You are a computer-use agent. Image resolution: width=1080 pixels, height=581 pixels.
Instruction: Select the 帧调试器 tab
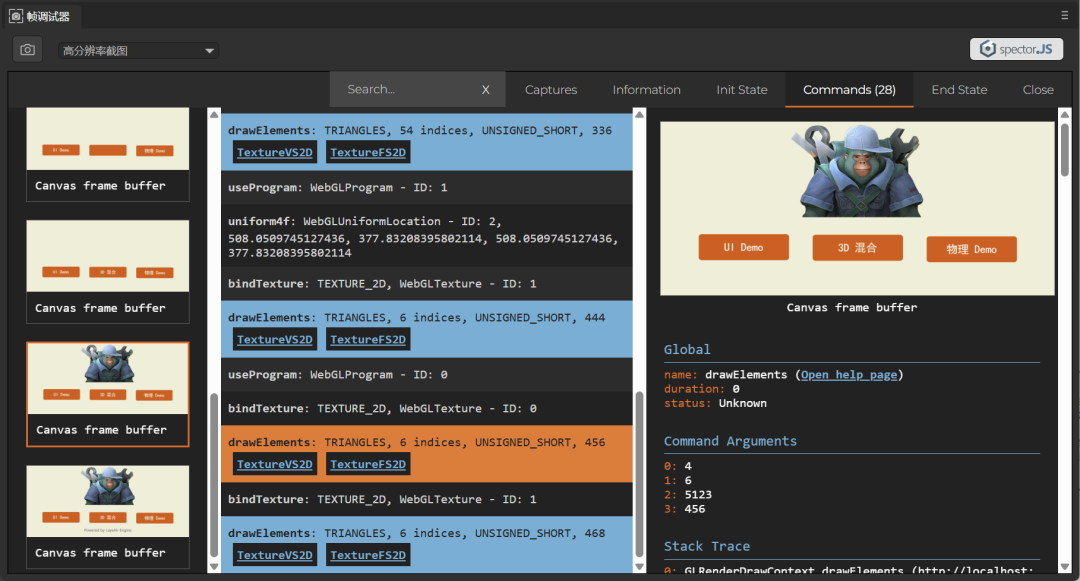(x=40, y=16)
